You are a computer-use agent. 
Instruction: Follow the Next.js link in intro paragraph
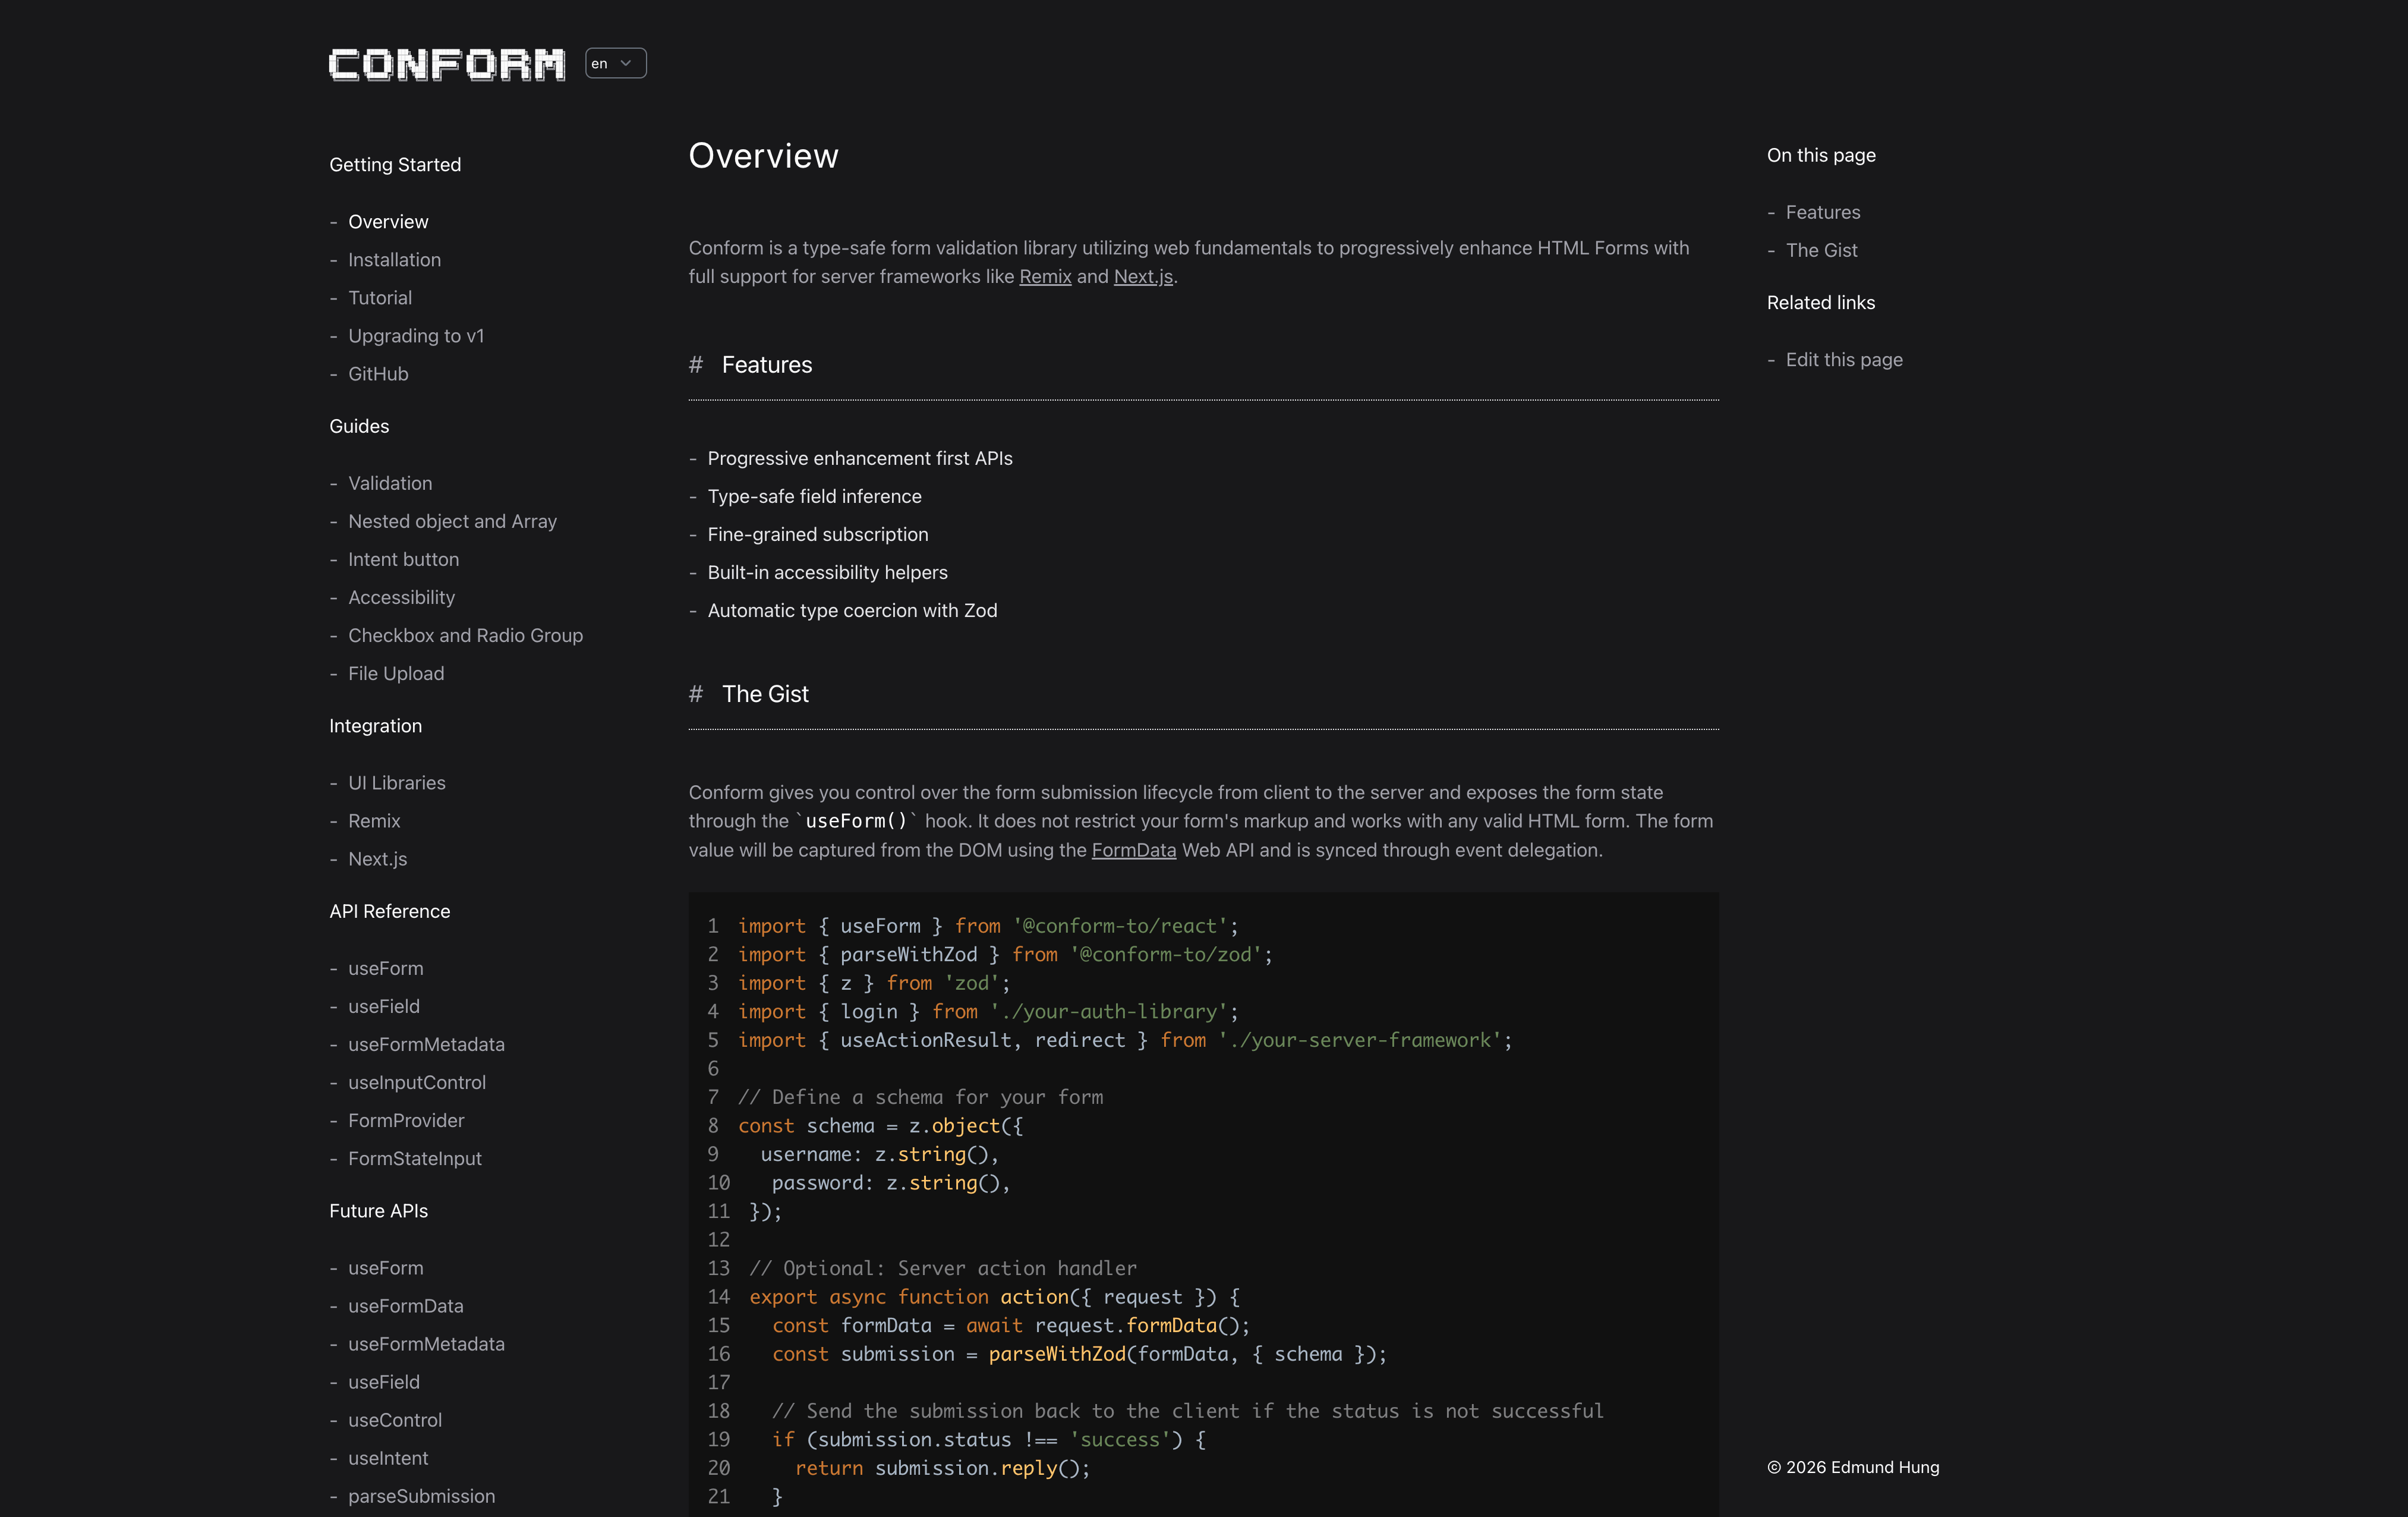[1143, 276]
